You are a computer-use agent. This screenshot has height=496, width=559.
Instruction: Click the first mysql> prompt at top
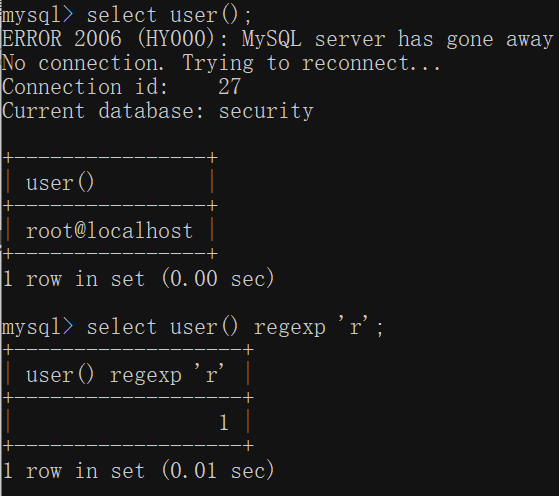[37, 16]
